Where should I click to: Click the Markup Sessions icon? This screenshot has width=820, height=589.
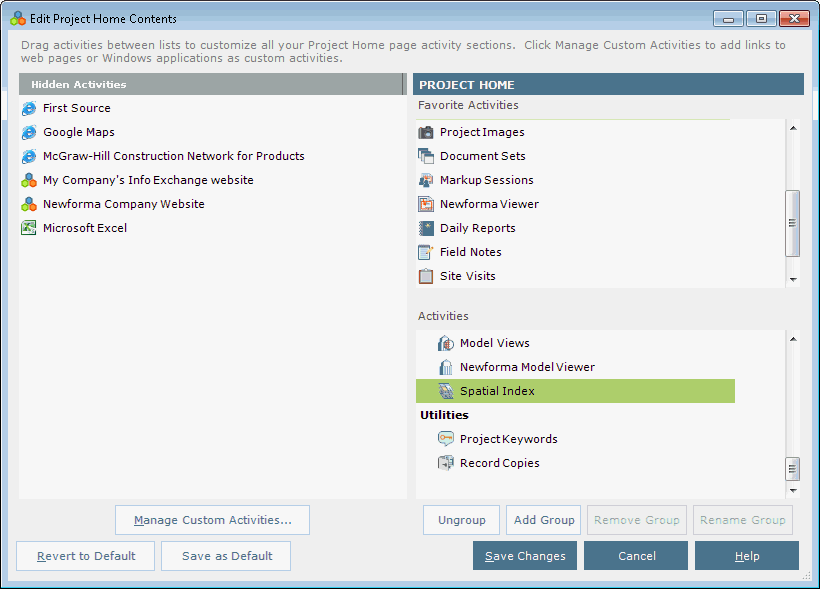pyautogui.click(x=426, y=180)
